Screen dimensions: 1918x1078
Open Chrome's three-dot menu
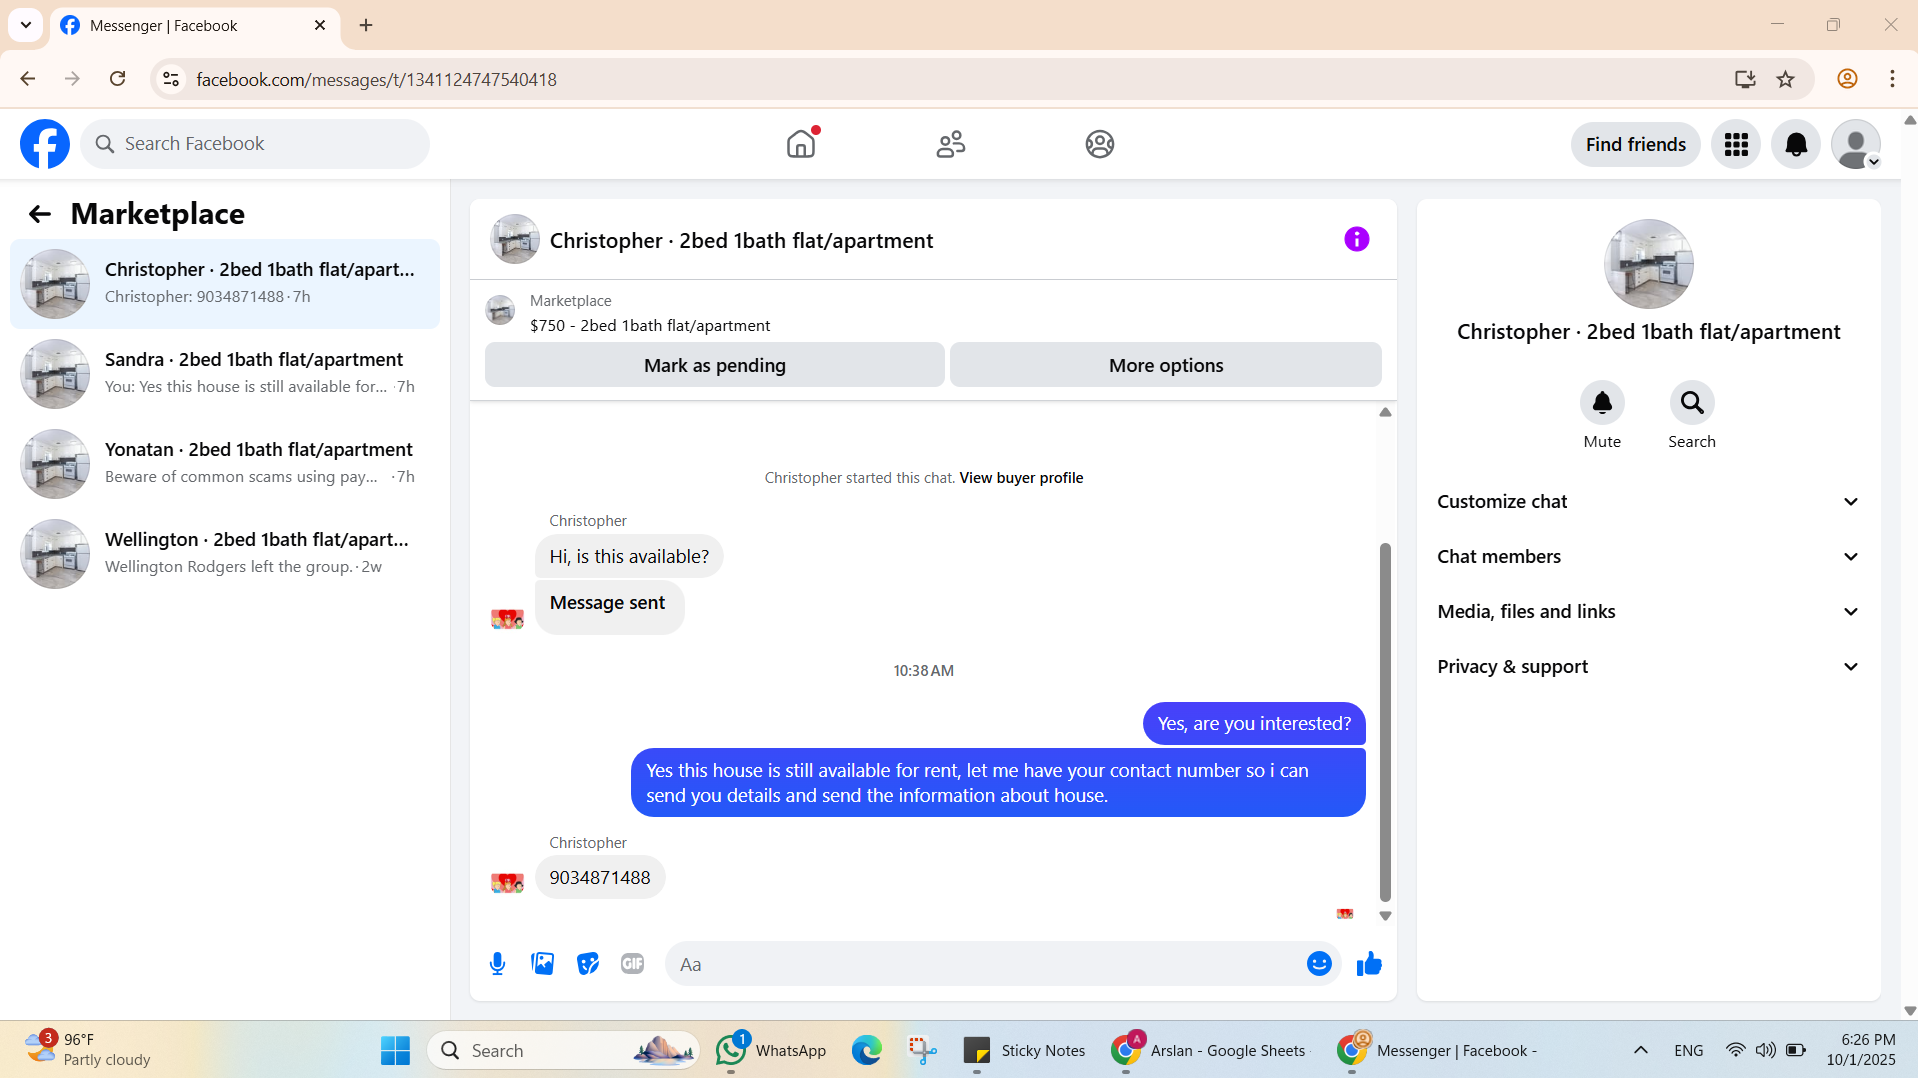click(x=1892, y=79)
